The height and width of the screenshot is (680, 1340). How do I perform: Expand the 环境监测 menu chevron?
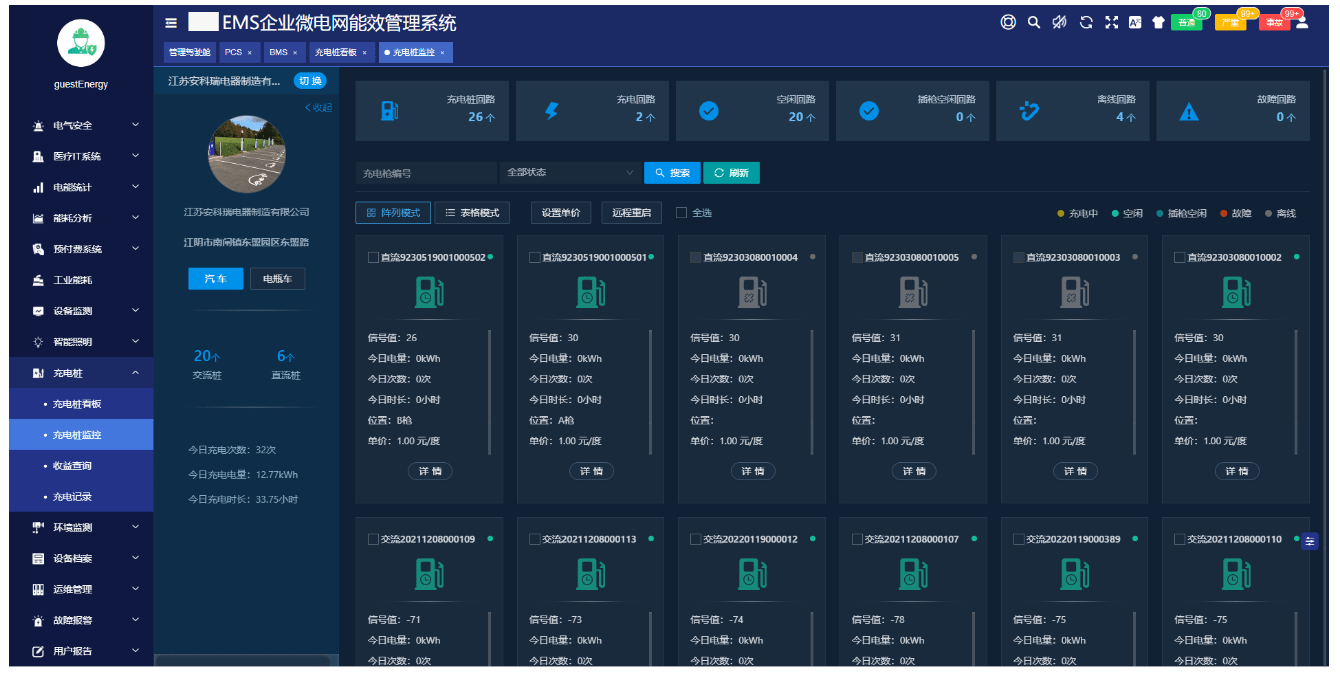(136, 527)
